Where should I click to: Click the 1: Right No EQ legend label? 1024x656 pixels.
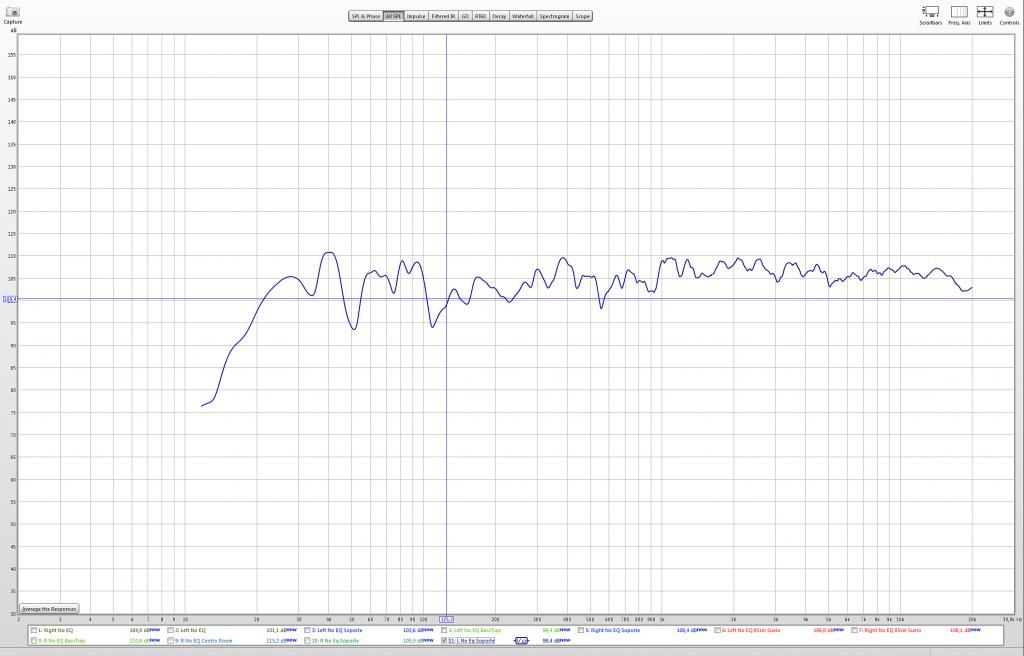(x=56, y=631)
